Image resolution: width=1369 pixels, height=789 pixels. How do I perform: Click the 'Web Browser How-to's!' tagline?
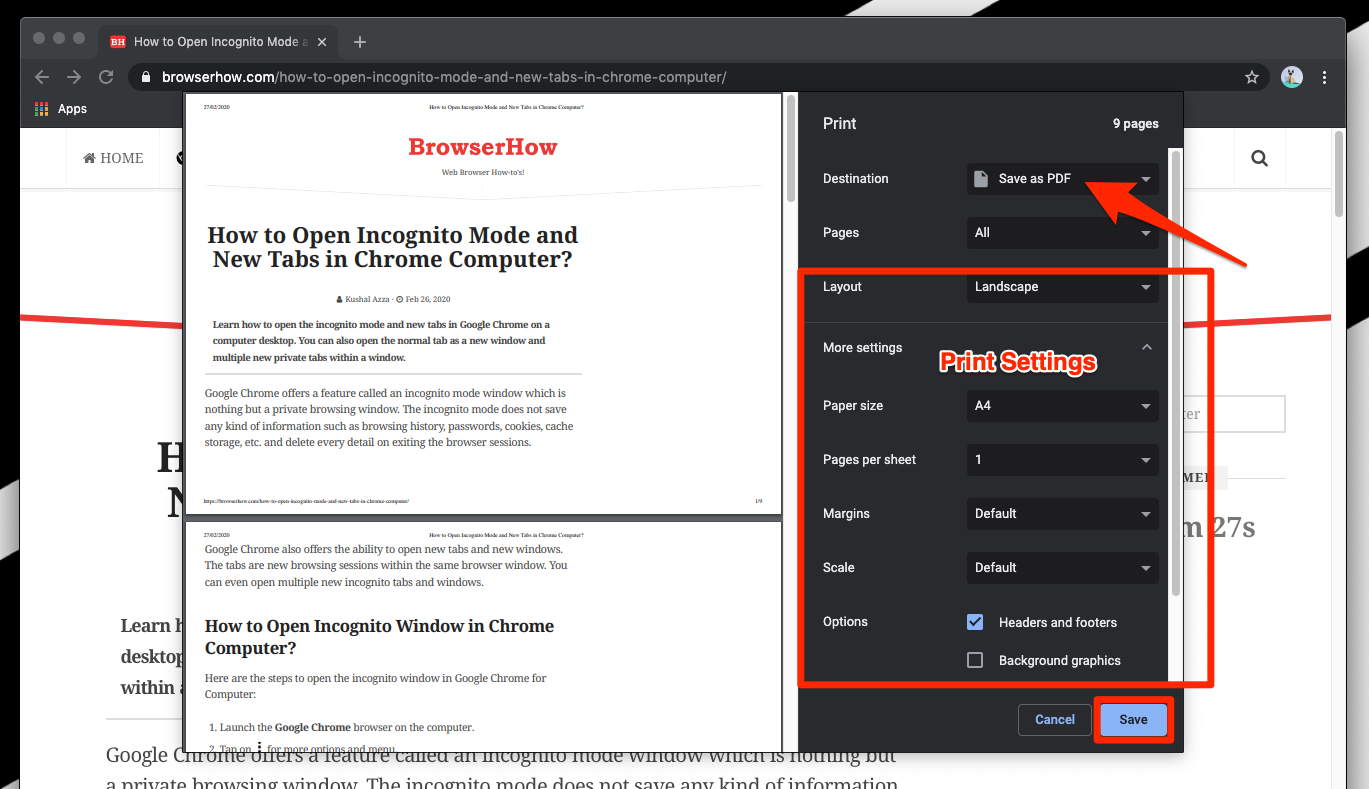[483, 173]
